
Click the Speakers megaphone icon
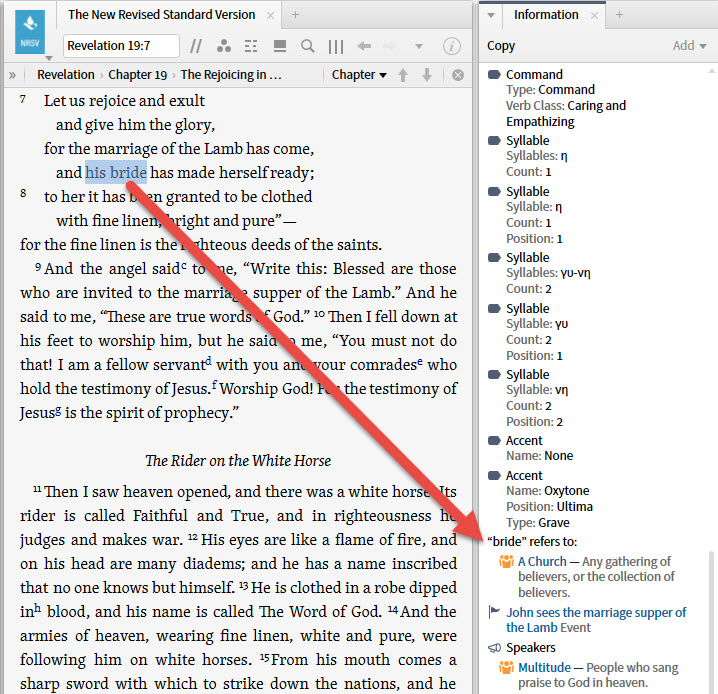click(494, 648)
